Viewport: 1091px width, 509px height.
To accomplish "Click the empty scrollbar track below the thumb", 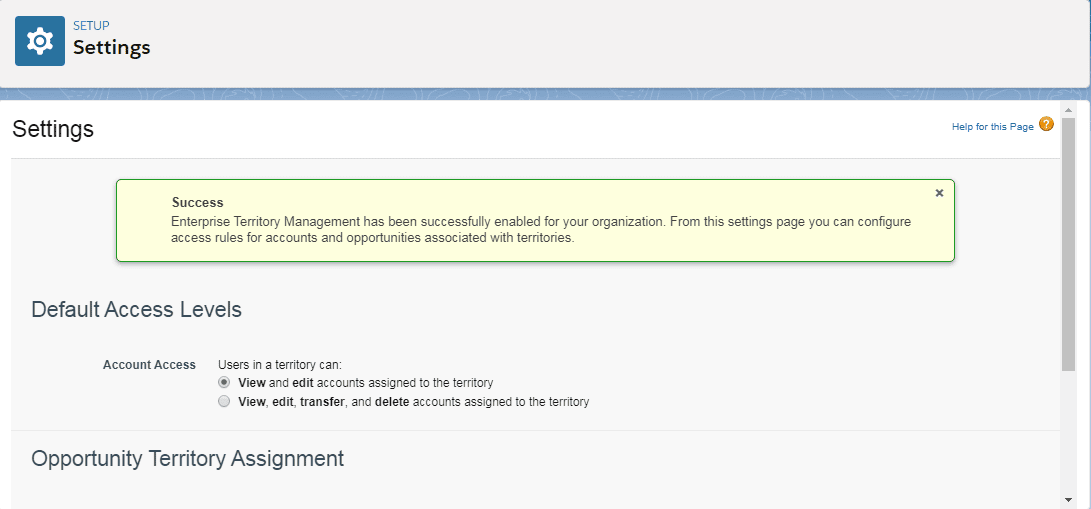I will click(x=1068, y=431).
